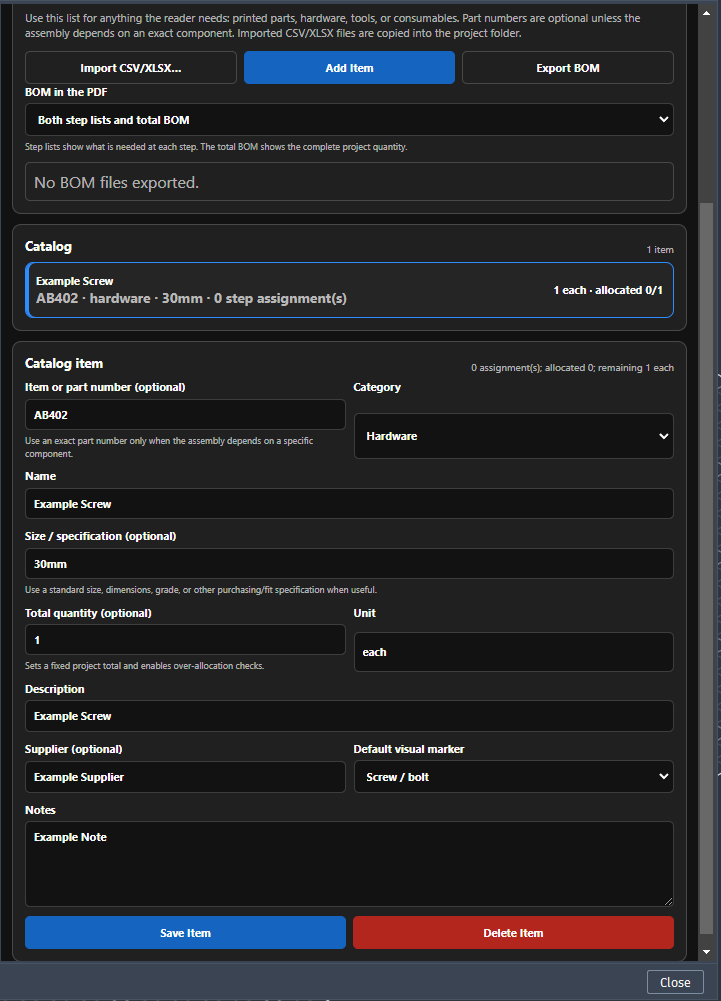Focus the Total quantity field

[185, 640]
